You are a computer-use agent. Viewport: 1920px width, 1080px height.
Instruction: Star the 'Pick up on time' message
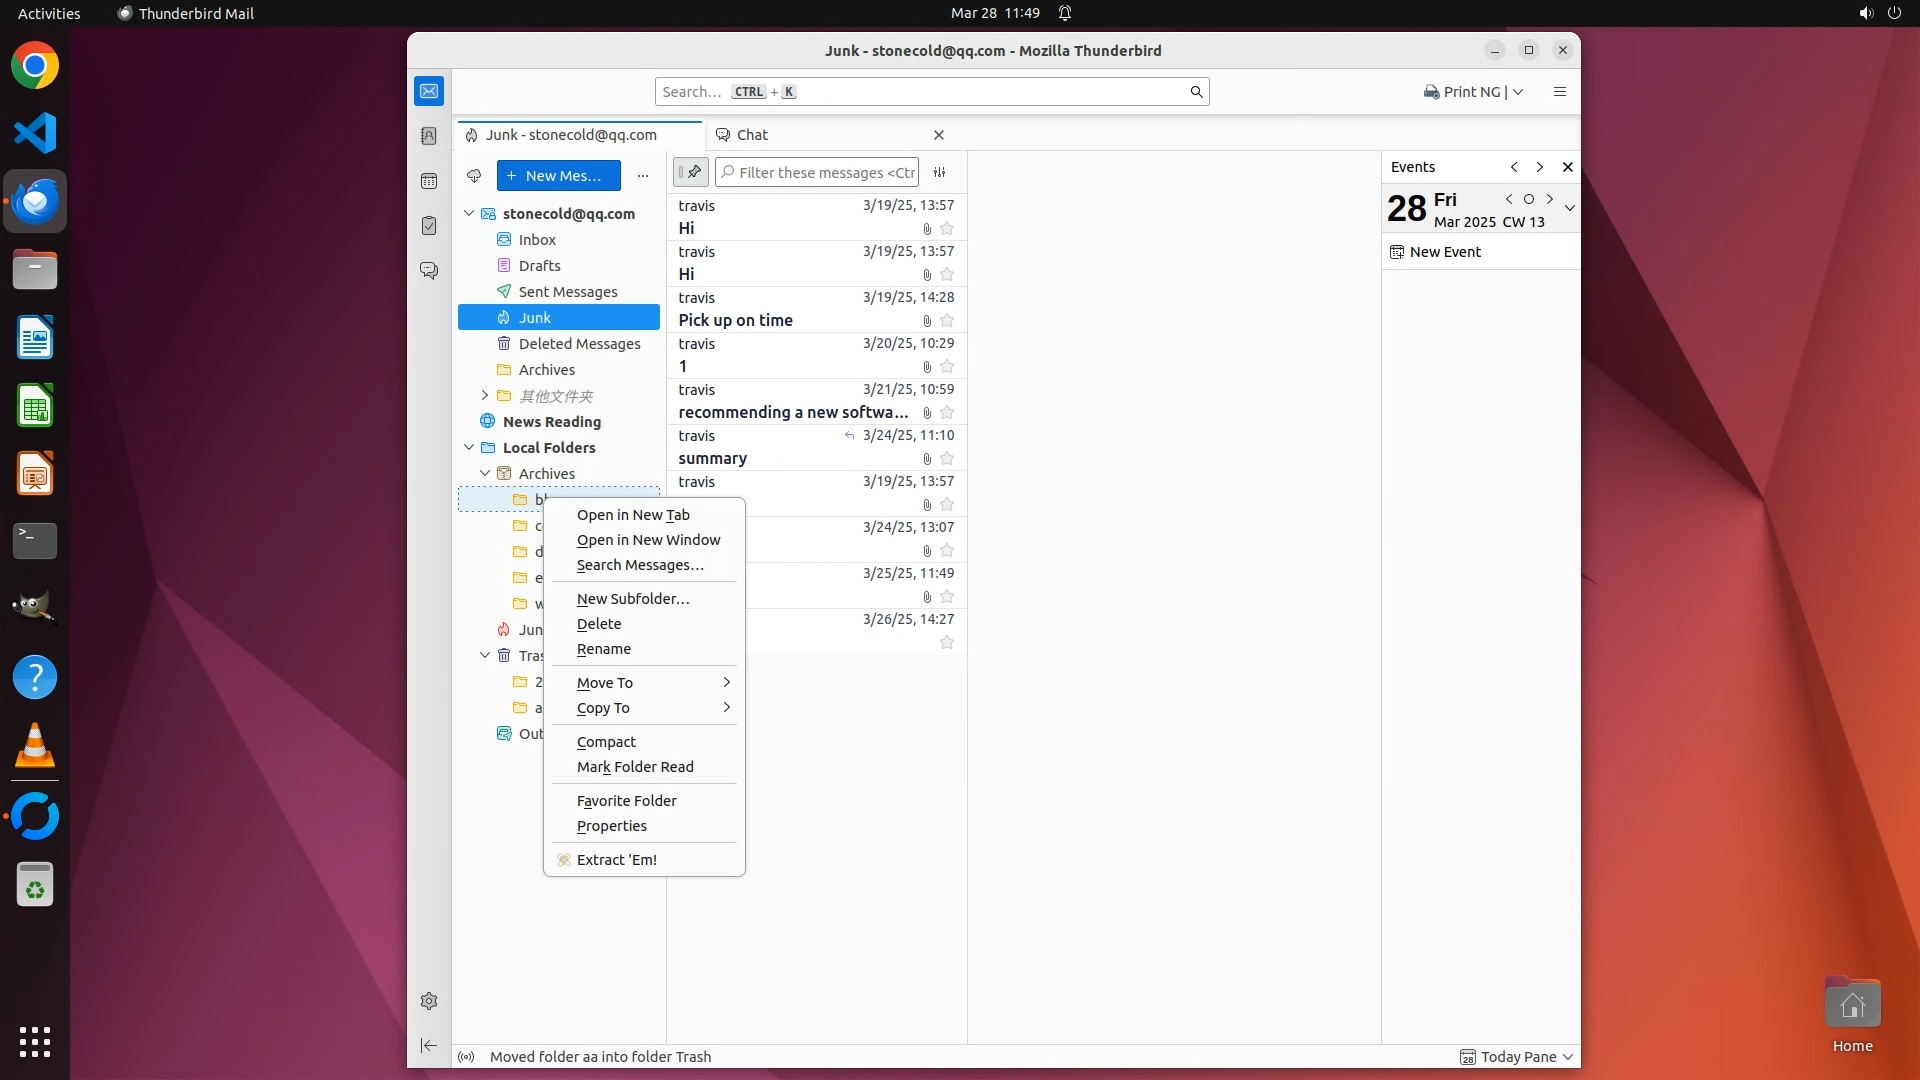coord(947,321)
